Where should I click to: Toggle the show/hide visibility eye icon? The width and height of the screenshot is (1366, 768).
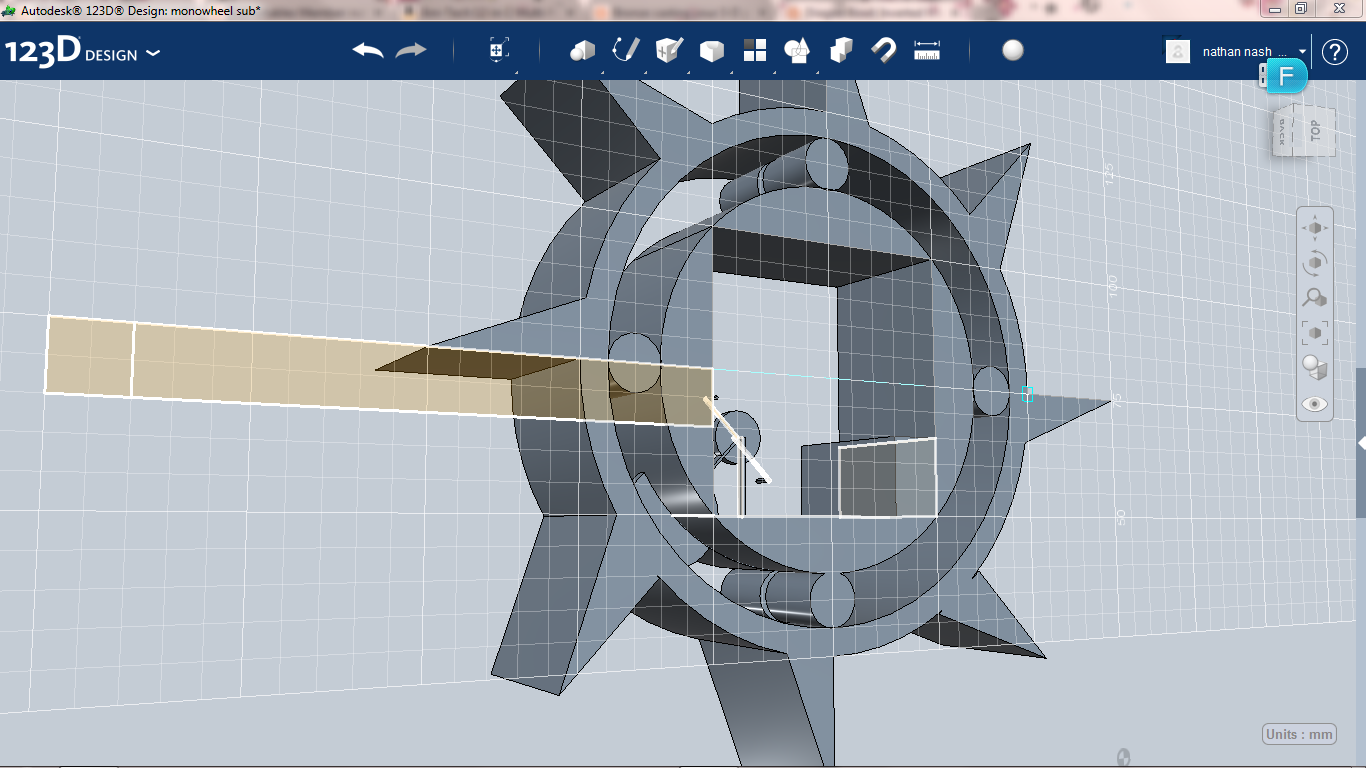1315,404
